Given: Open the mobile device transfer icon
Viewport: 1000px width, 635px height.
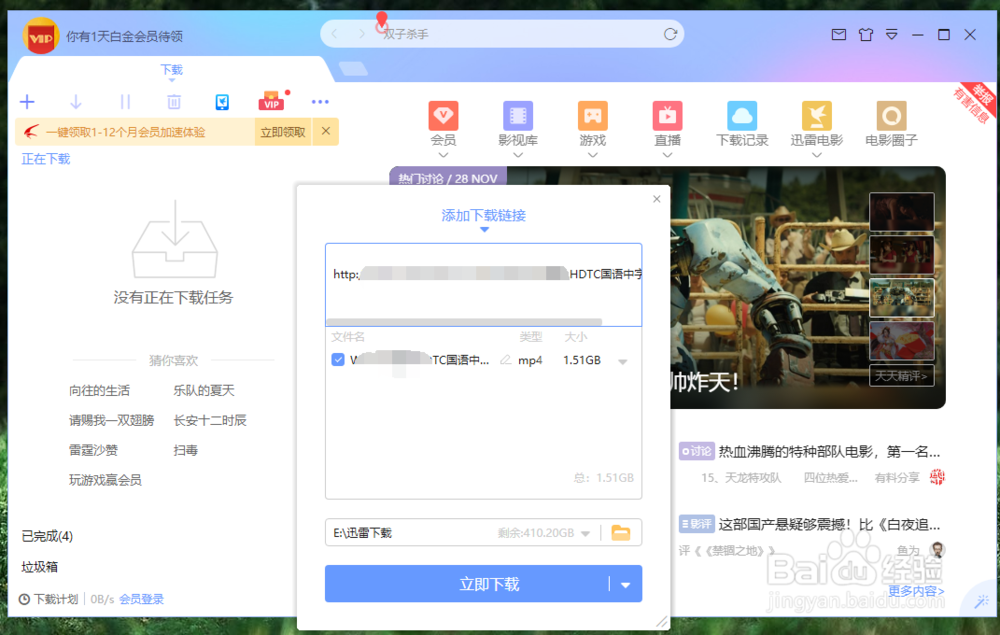Looking at the screenshot, I should (x=222, y=101).
